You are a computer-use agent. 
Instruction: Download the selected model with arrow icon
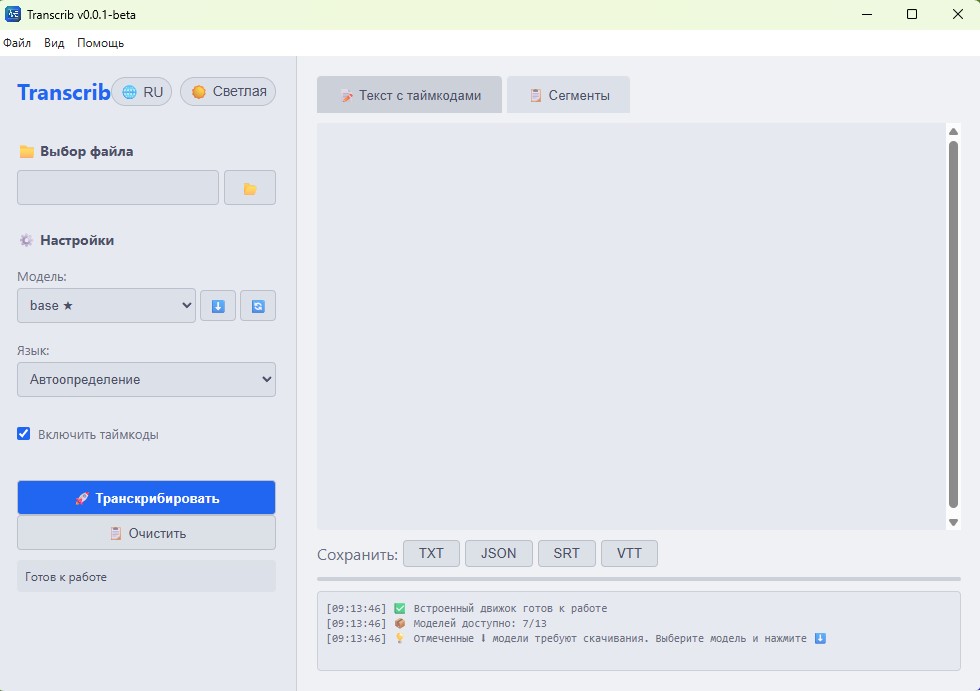point(218,306)
